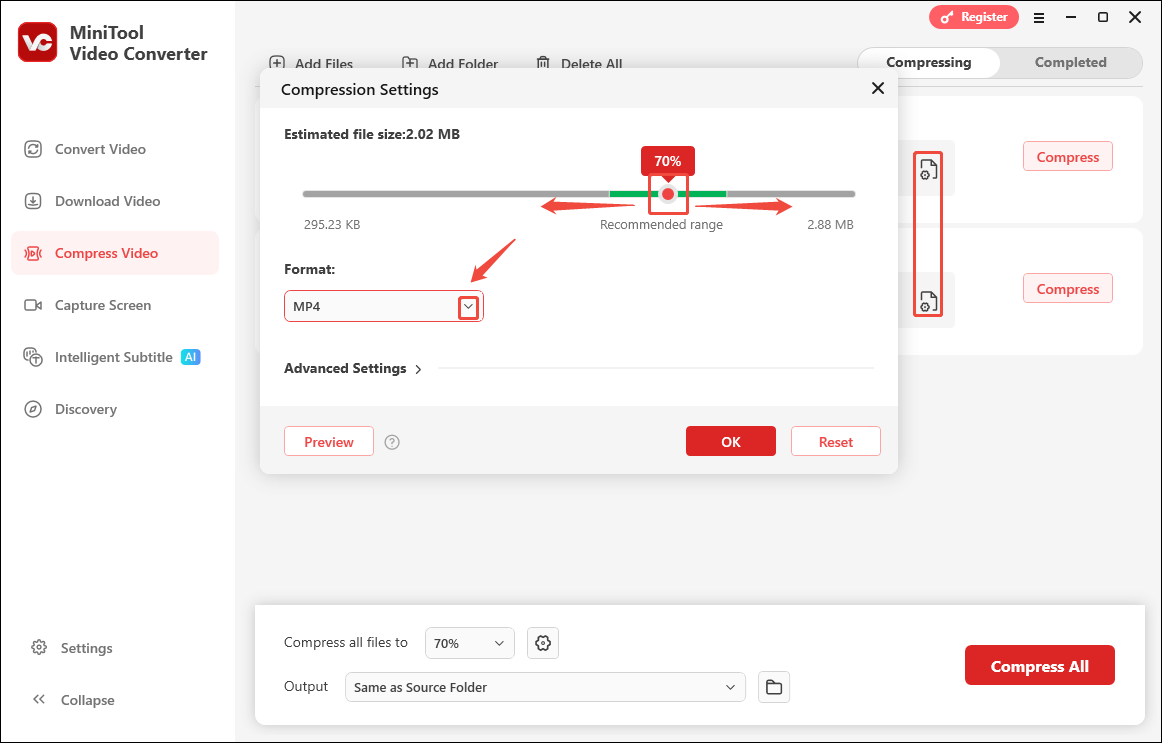Collapse the sidebar

click(73, 700)
